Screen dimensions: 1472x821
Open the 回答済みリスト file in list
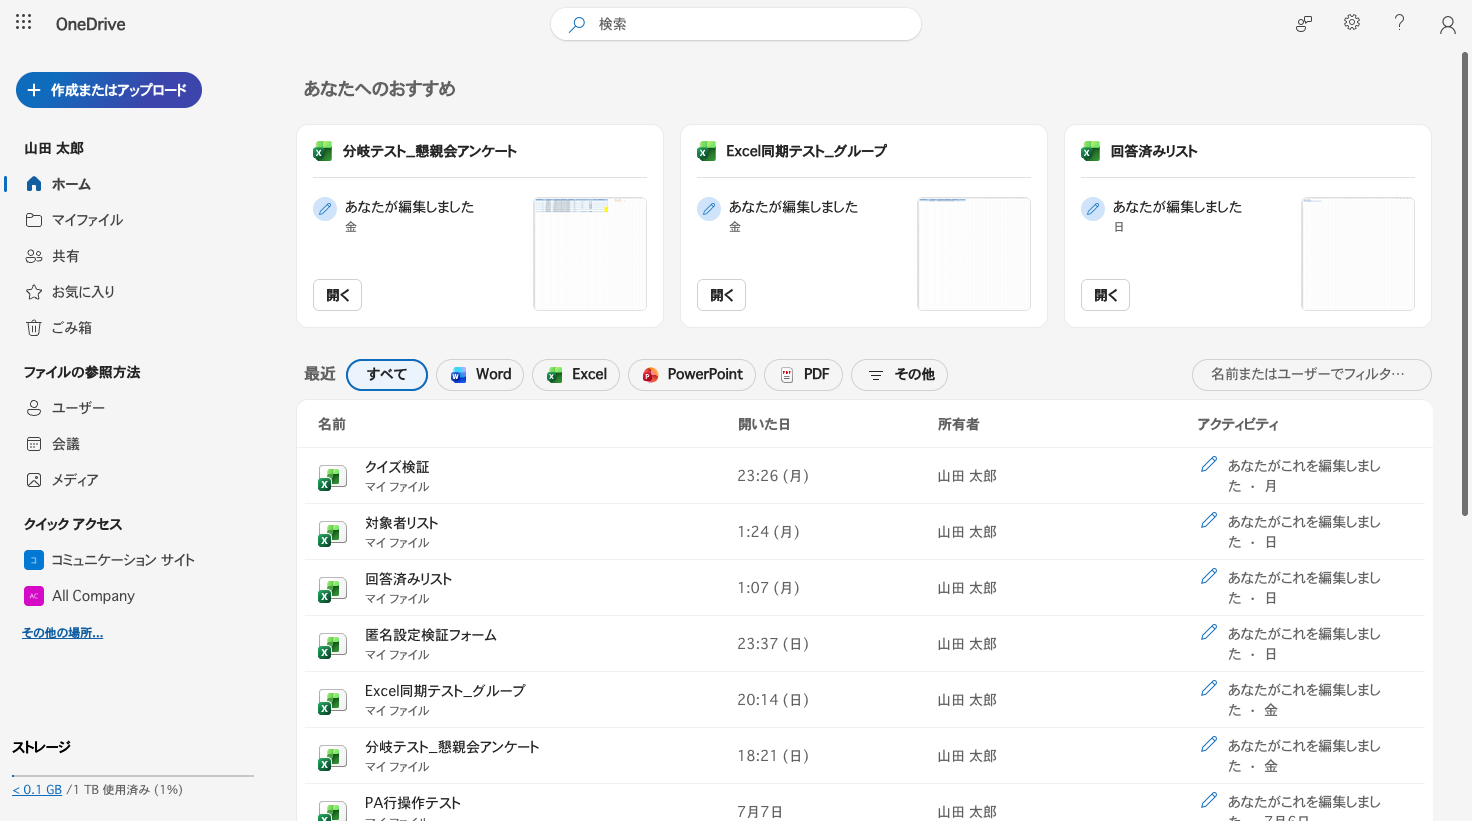[x=408, y=579]
